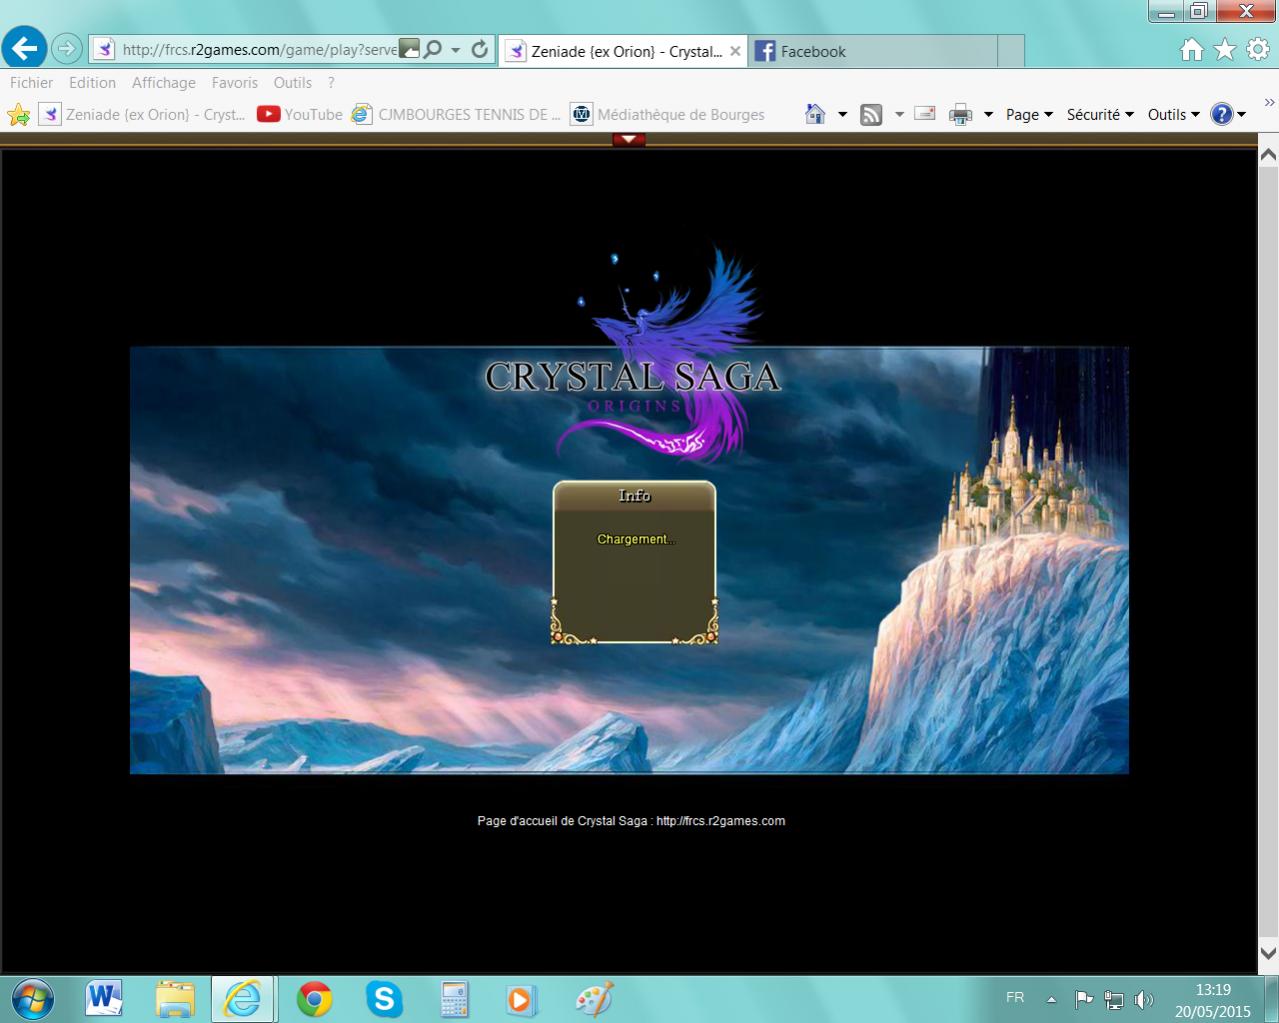Image resolution: width=1279 pixels, height=1023 pixels.
Task: Click the scrollbar down arrow
Action: [1268, 953]
